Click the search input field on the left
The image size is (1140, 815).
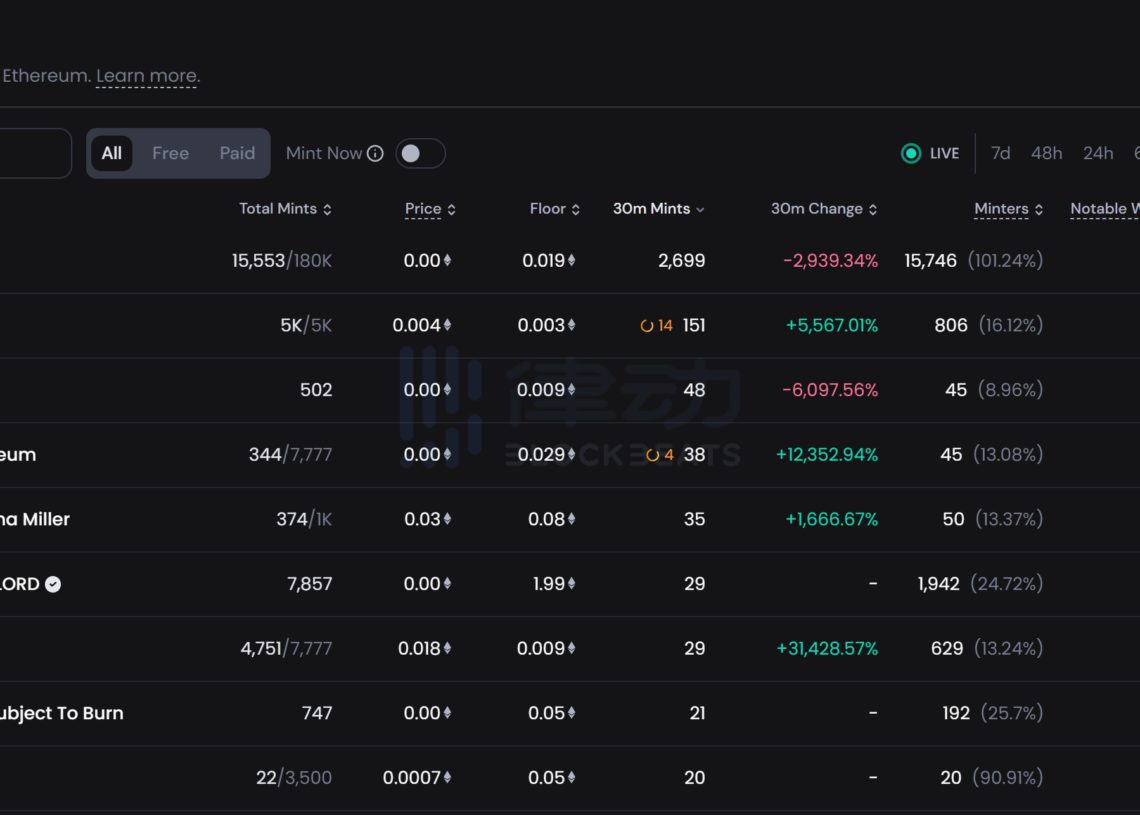pos(30,153)
